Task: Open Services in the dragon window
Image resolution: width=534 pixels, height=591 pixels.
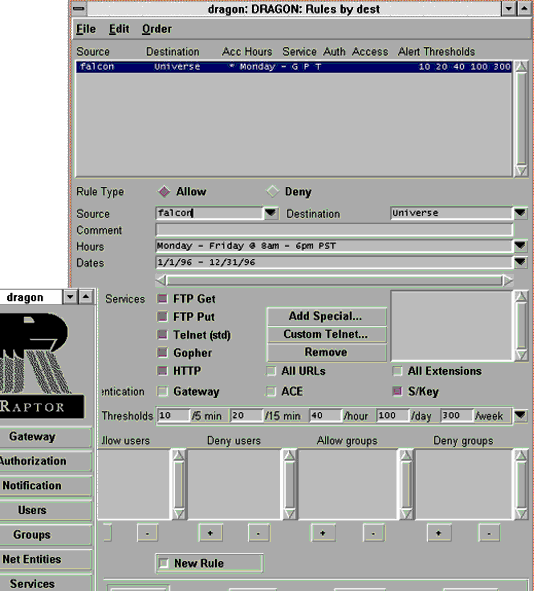Action: pos(45,583)
